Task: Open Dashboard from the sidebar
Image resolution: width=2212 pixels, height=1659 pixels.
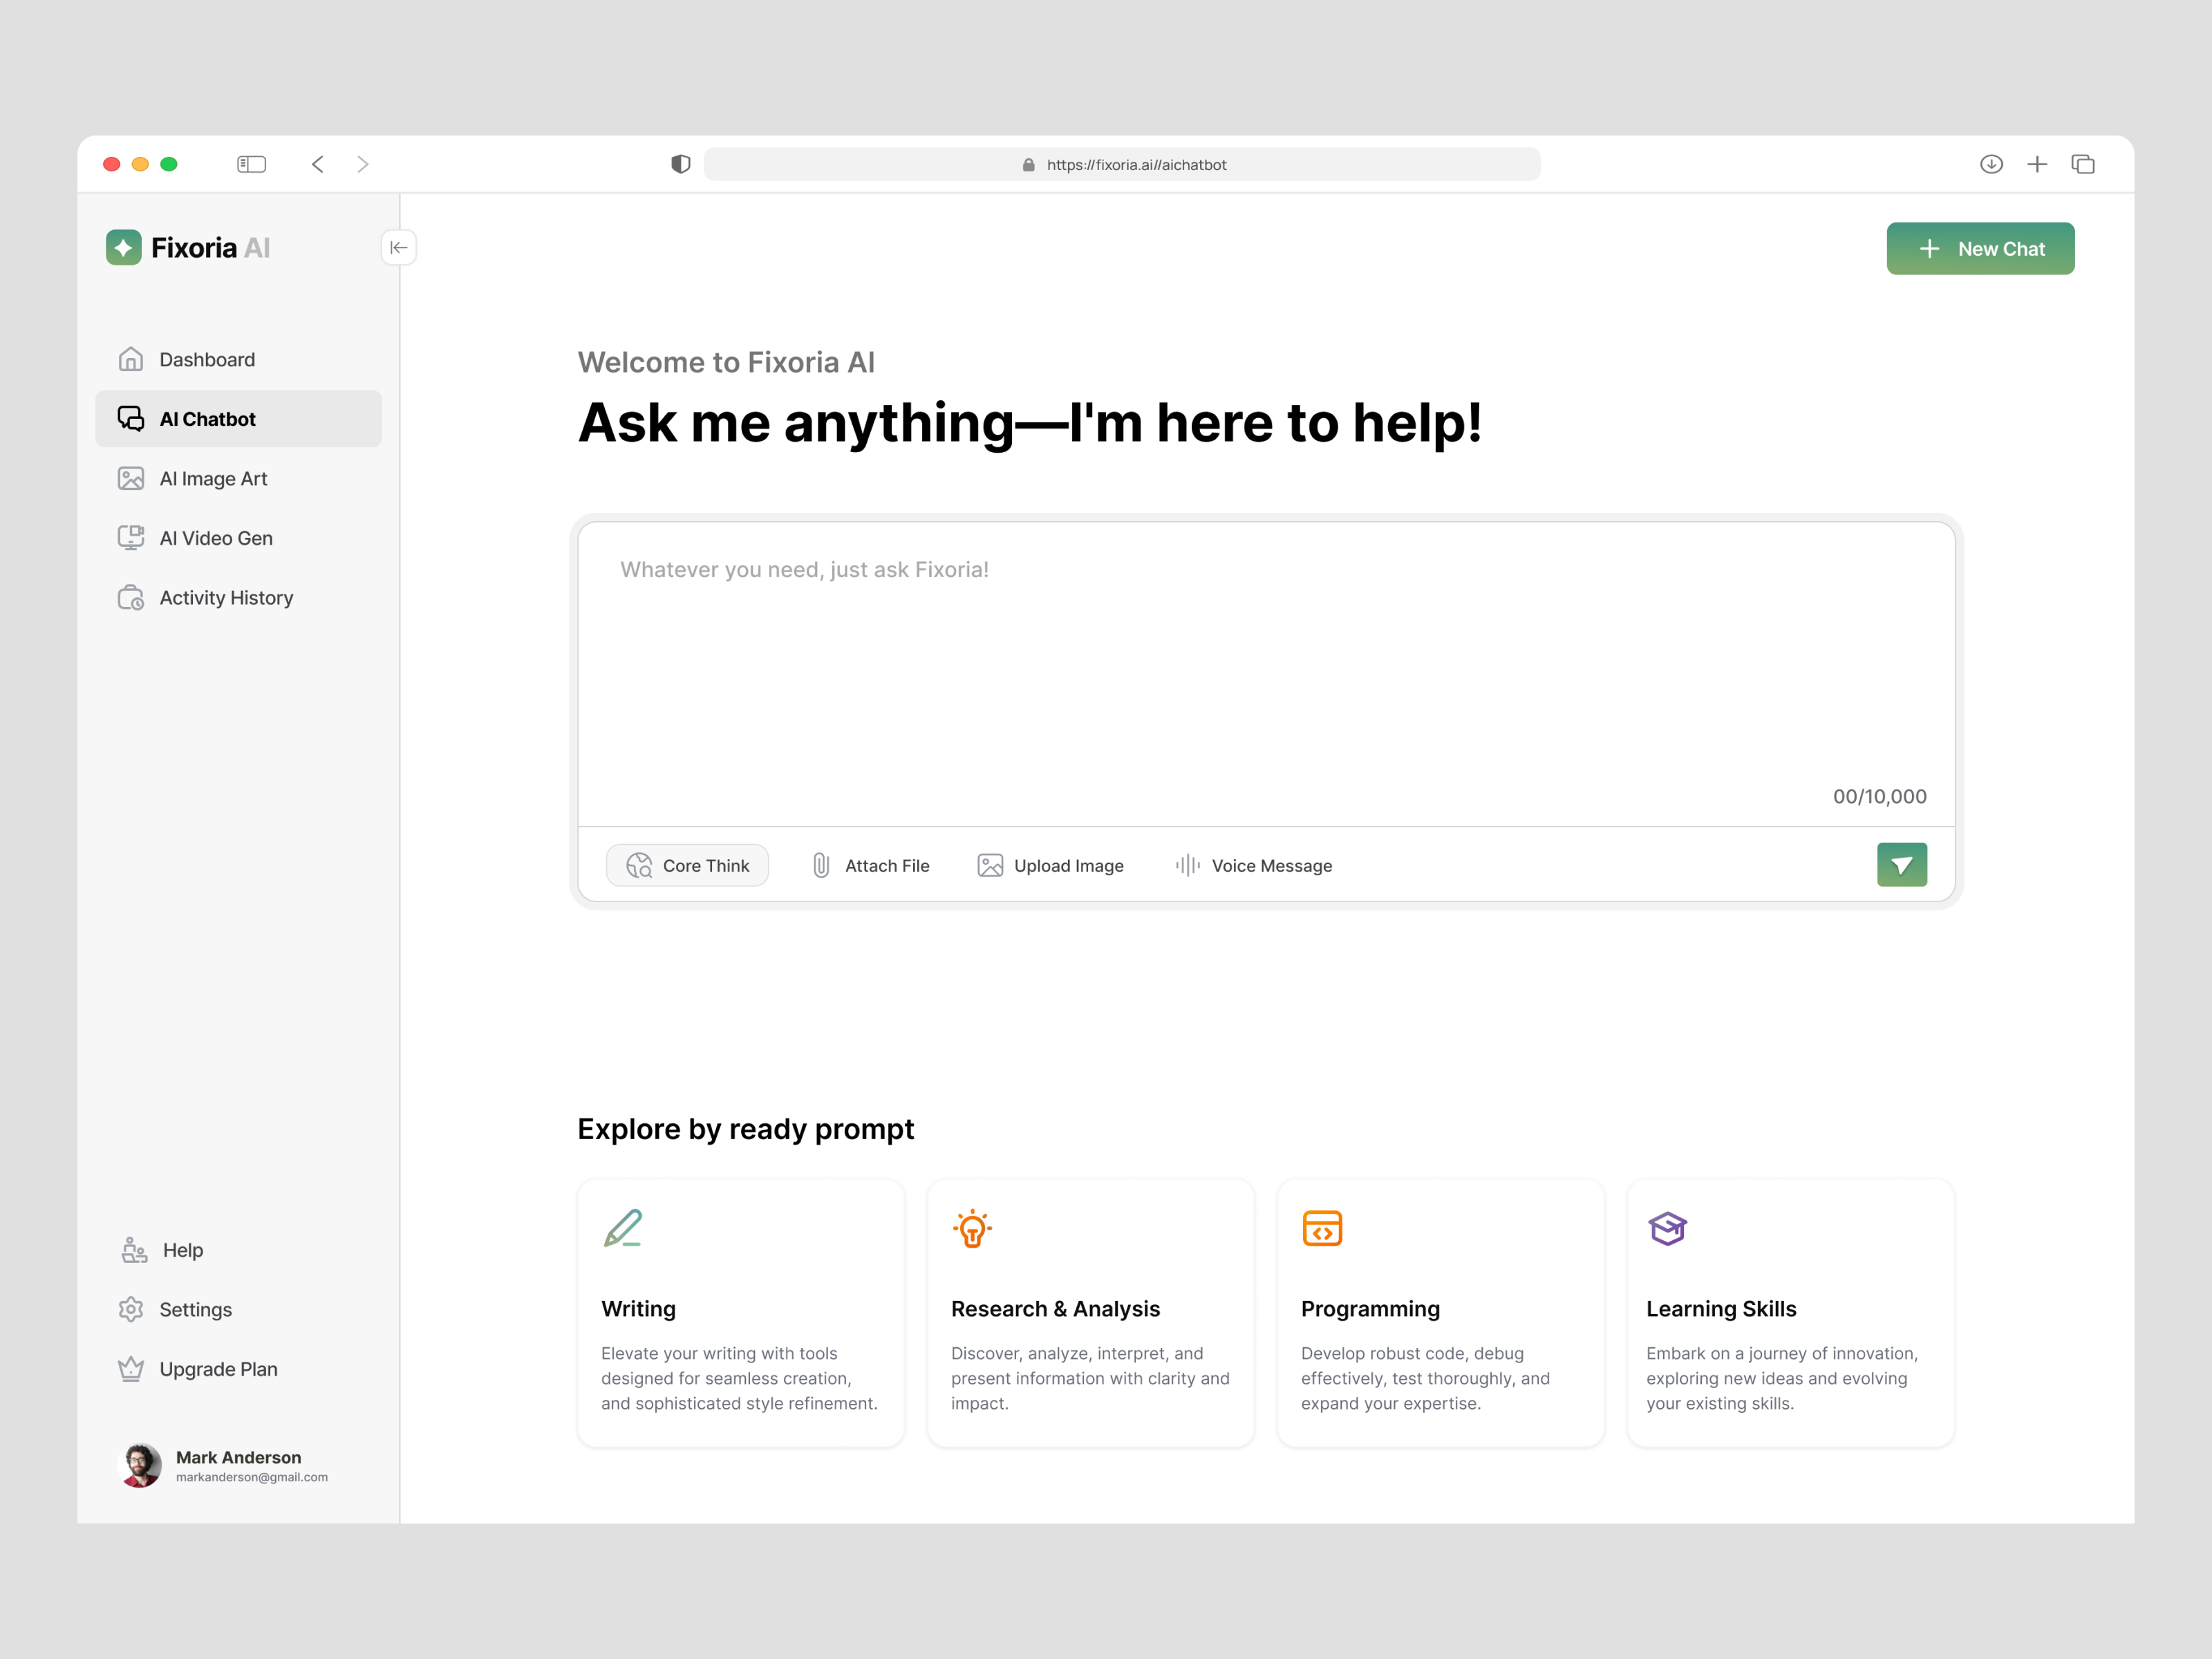Action: 238,360
